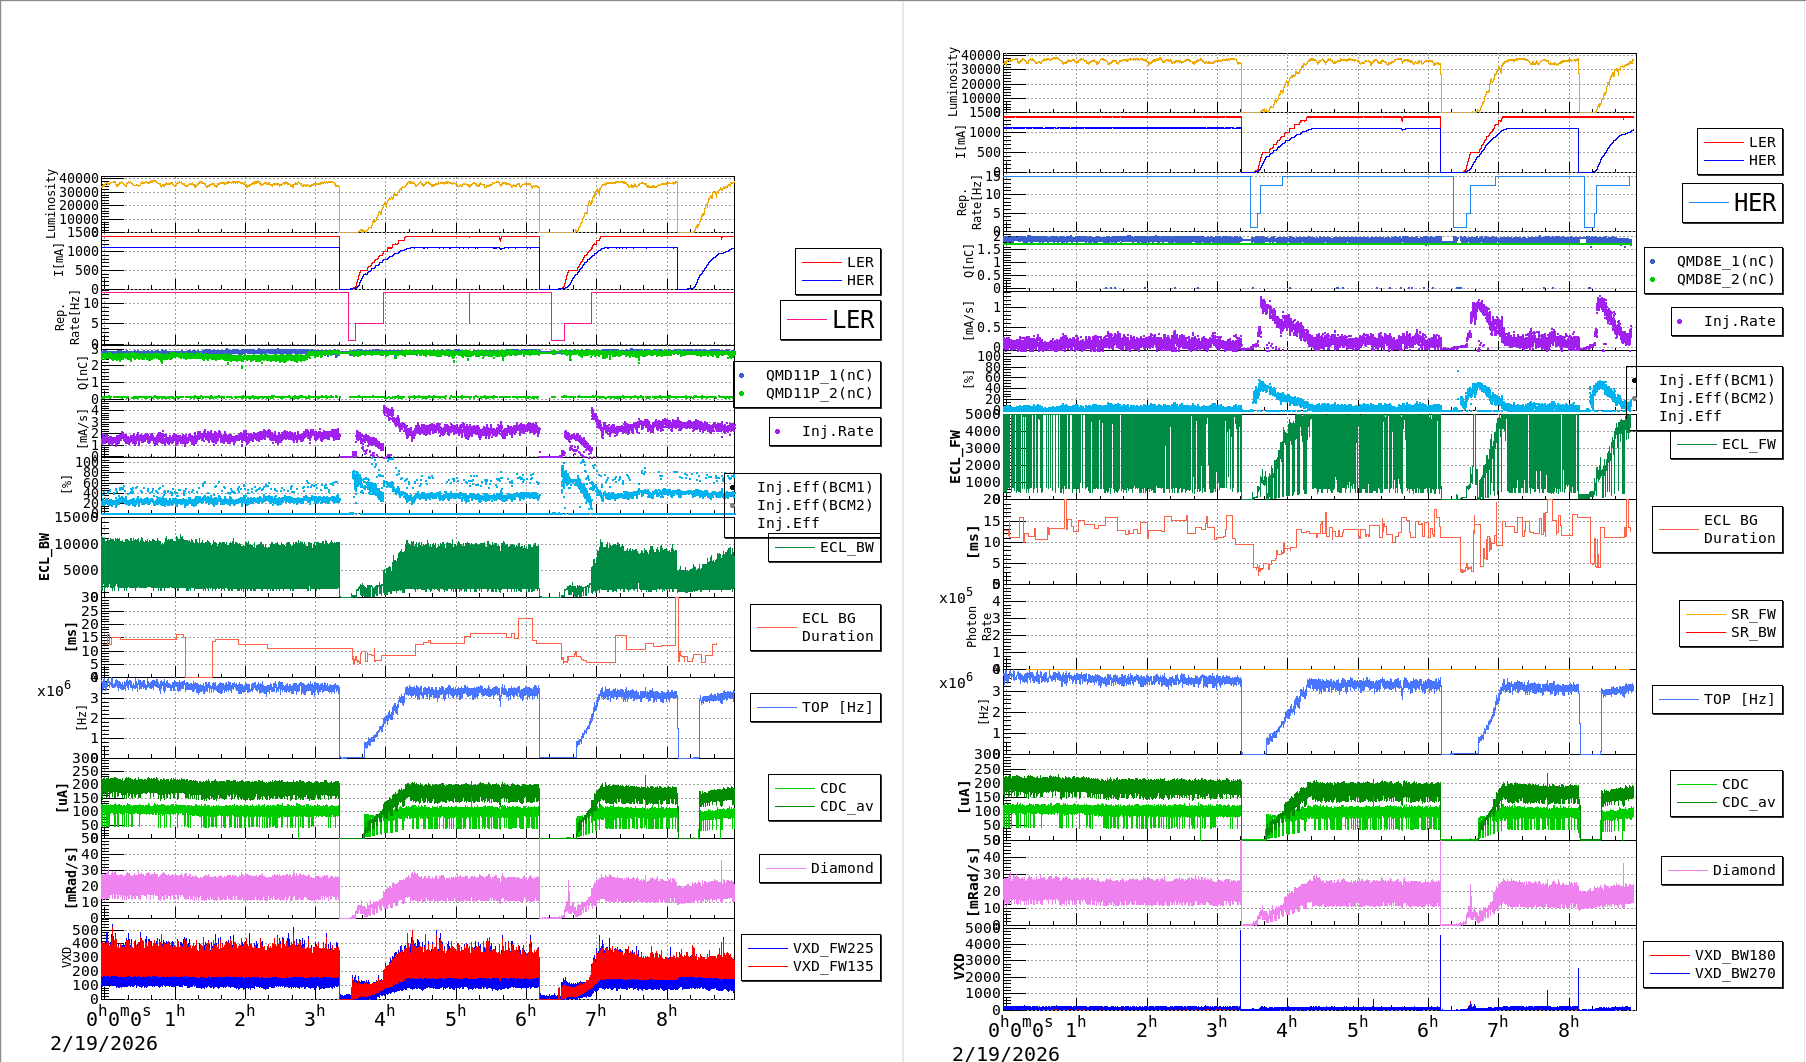
Task: Click the SR_BW red line legend
Action: [1731, 632]
